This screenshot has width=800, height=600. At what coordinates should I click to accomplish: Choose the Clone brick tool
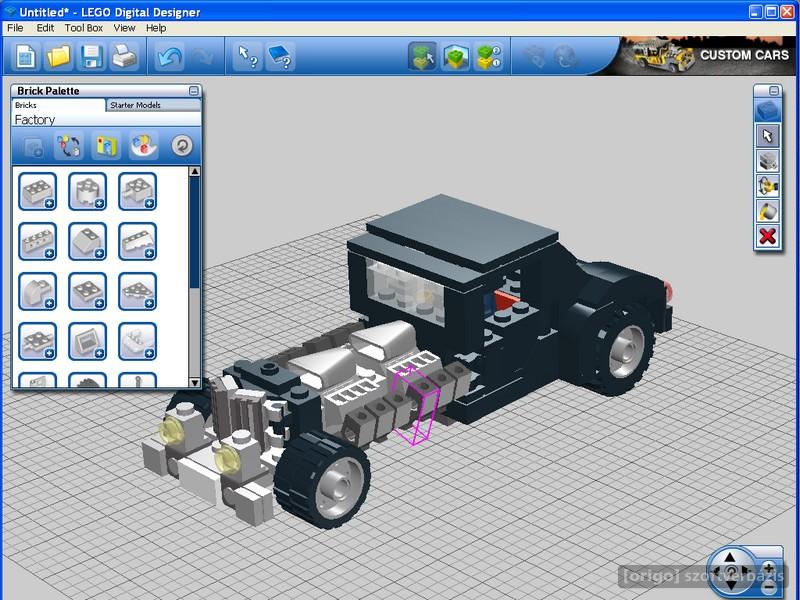(767, 161)
